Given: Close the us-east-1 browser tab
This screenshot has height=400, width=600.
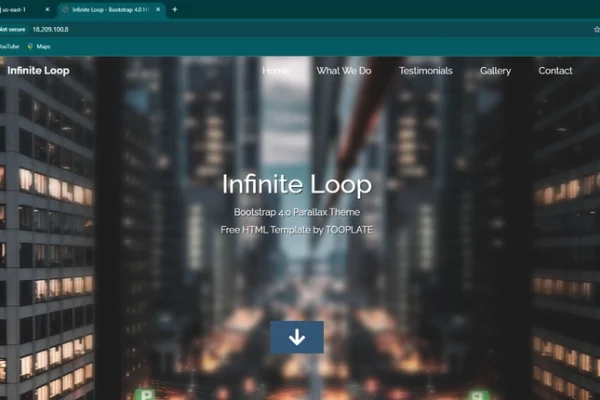Looking at the screenshot, I should pyautogui.click(x=47, y=10).
